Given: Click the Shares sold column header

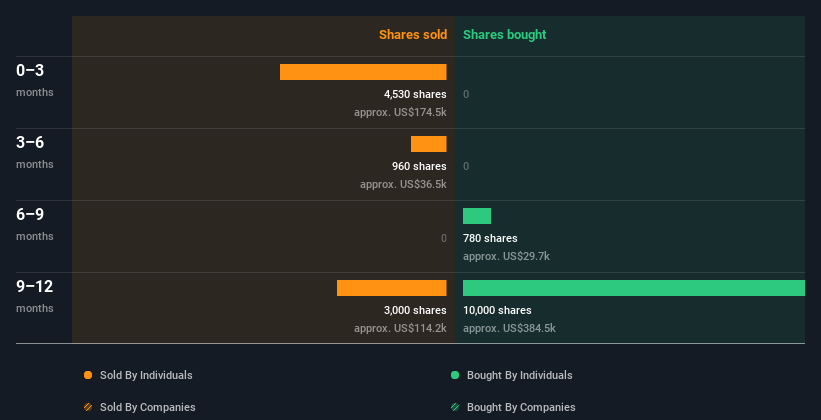Looking at the screenshot, I should (413, 35).
